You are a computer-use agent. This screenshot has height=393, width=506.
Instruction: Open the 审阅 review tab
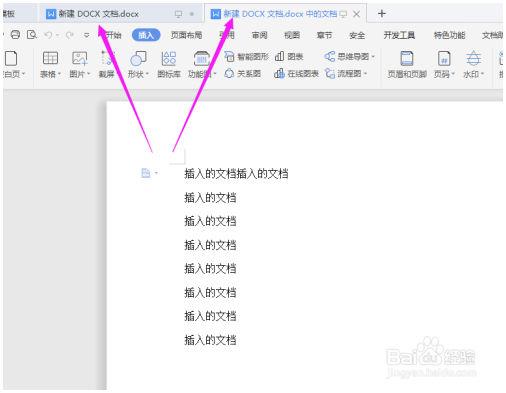coord(259,35)
